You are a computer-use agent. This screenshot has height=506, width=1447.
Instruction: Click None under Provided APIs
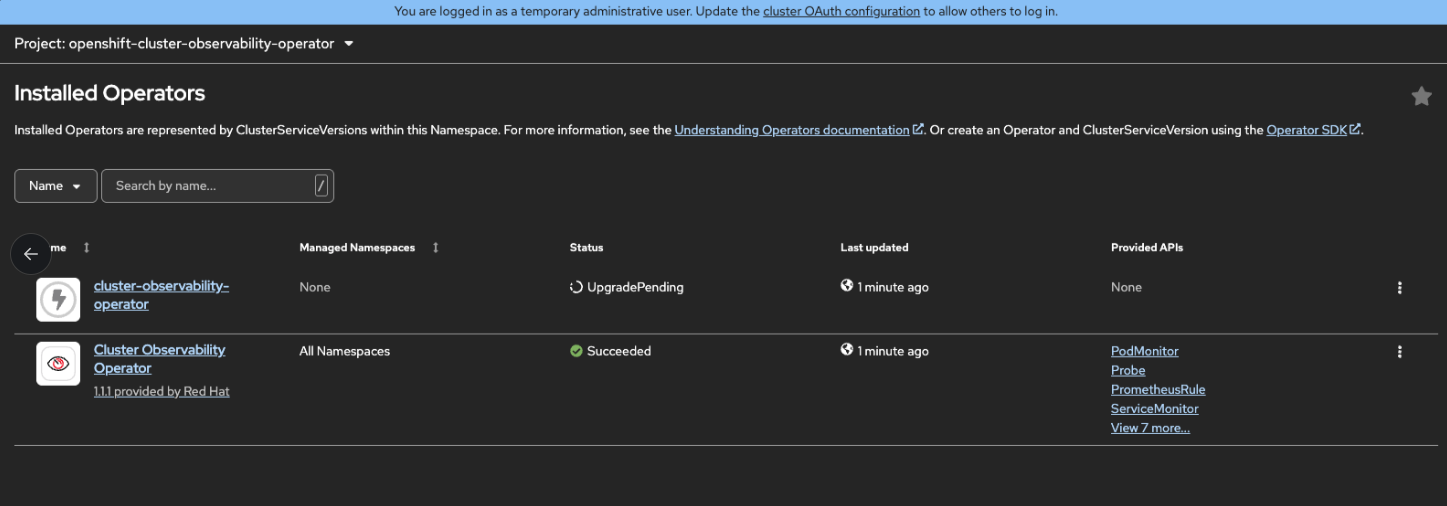click(x=1126, y=287)
